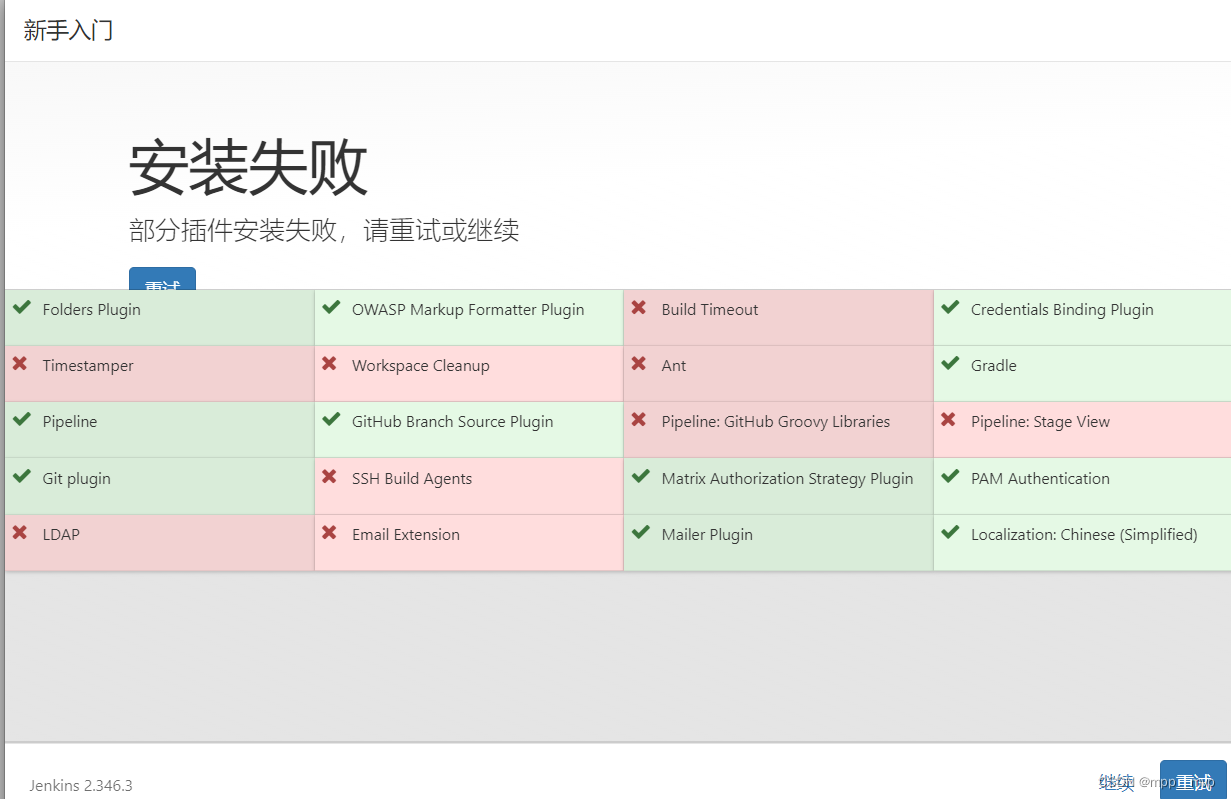Image resolution: width=1231 pixels, height=799 pixels.
Task: Click the check for Matrix Authorization Strategy Plugin
Action: point(641,477)
